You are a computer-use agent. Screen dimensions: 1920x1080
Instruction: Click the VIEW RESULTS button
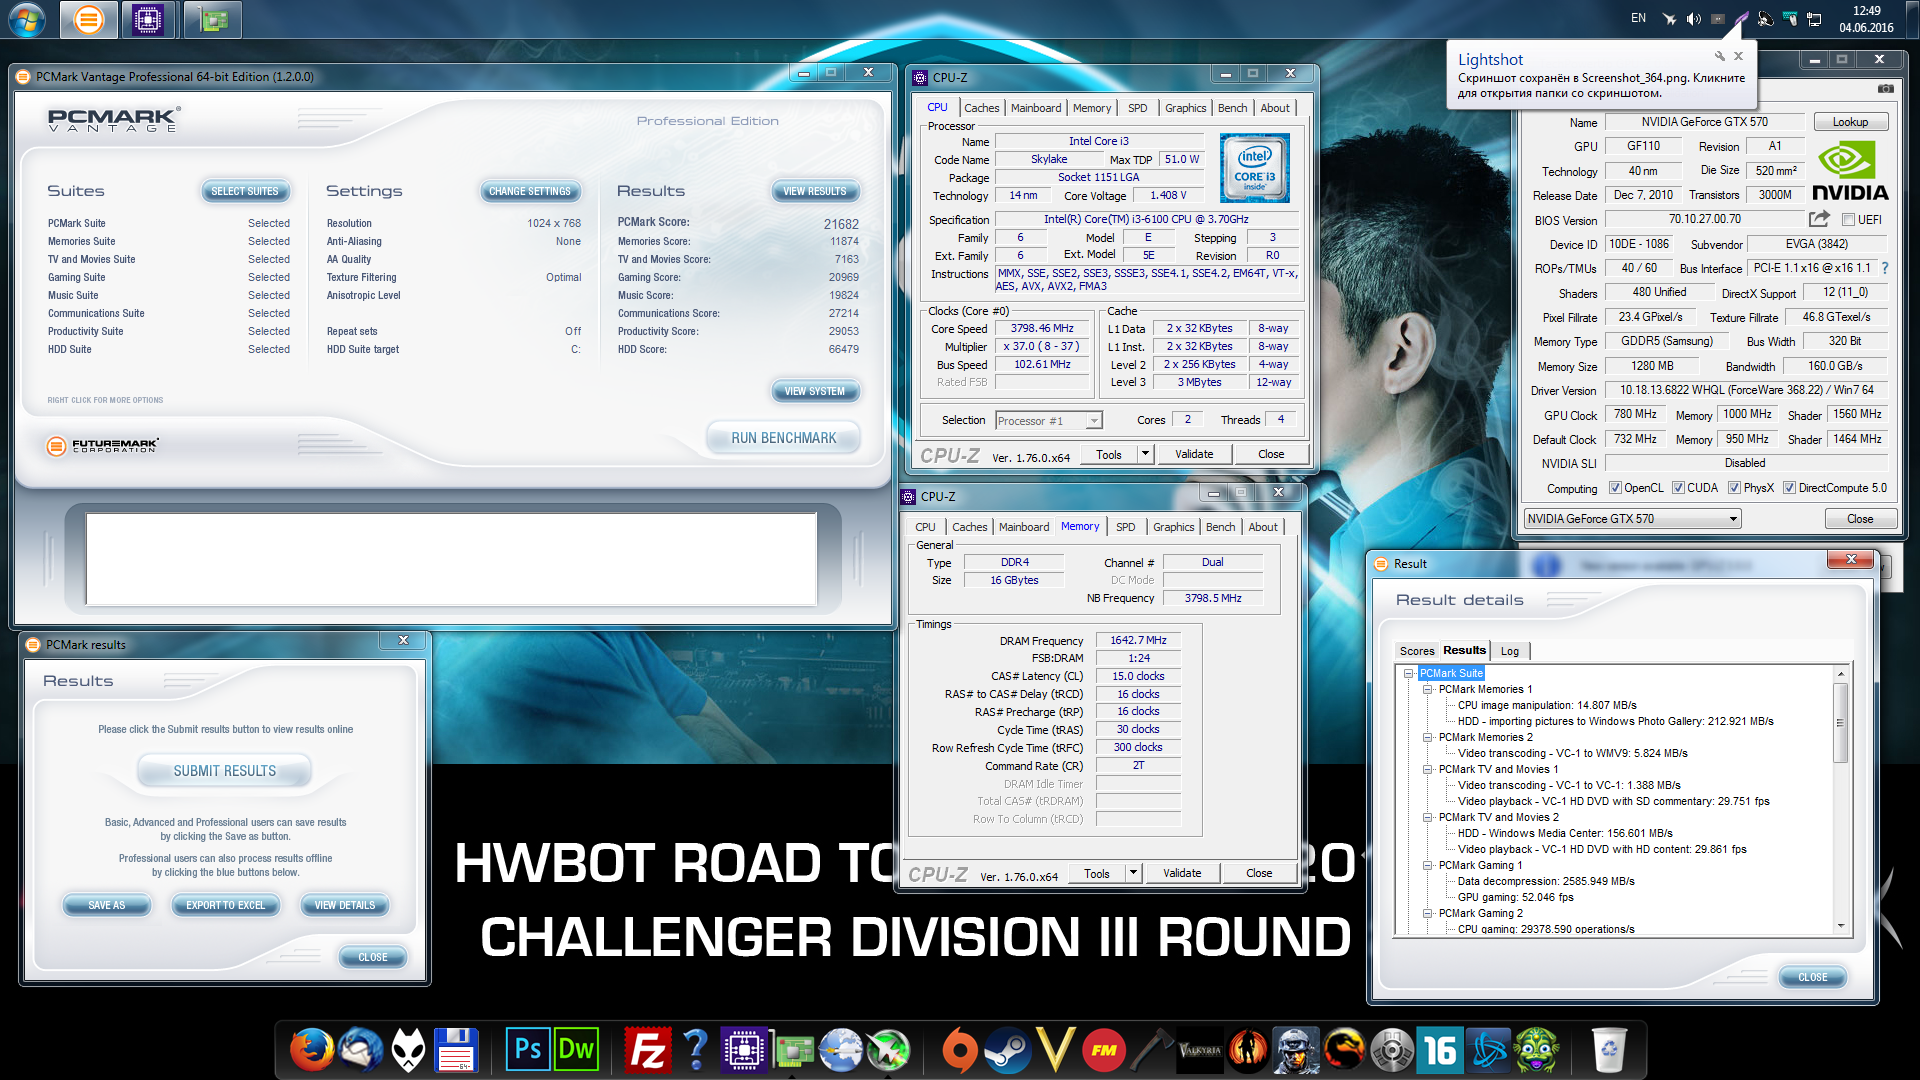(815, 191)
